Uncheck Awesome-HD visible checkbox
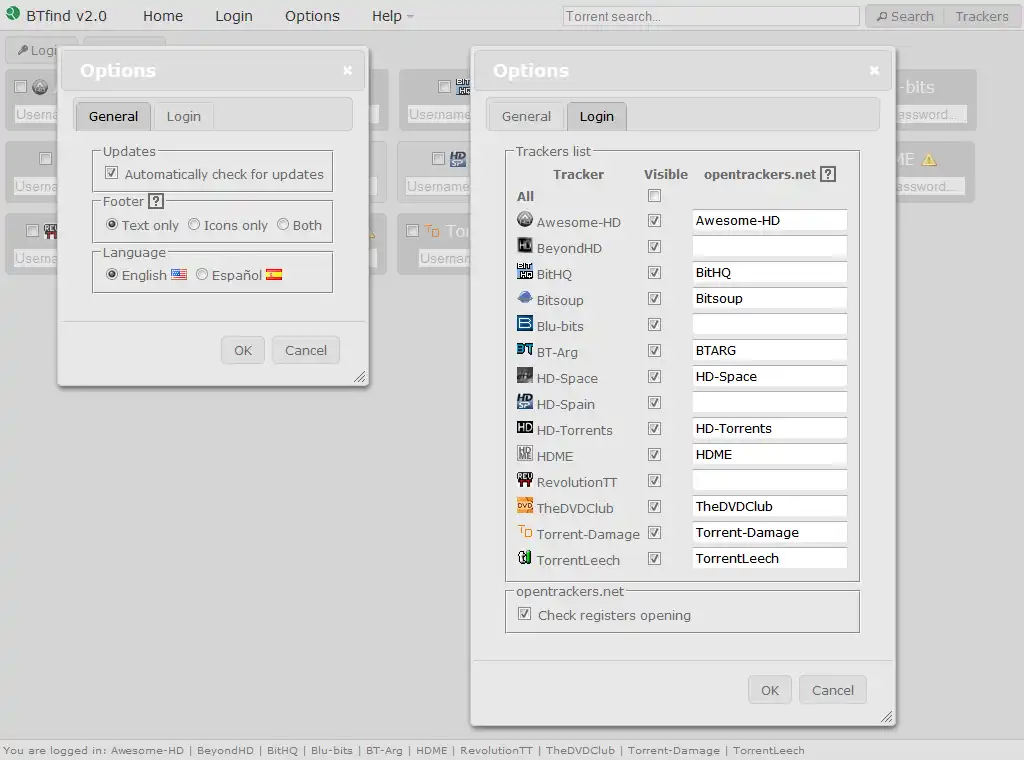 tap(654, 221)
